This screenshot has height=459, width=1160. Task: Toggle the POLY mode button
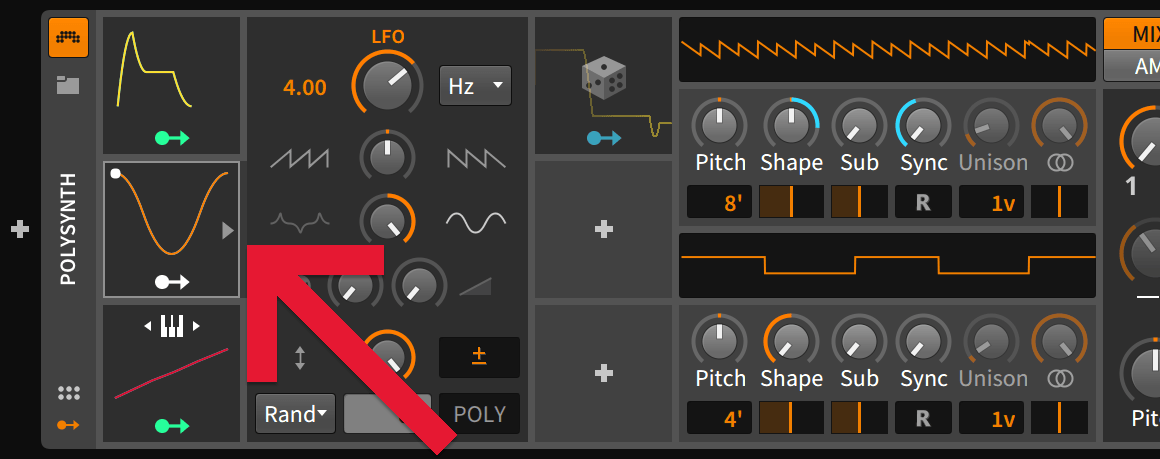click(x=479, y=414)
